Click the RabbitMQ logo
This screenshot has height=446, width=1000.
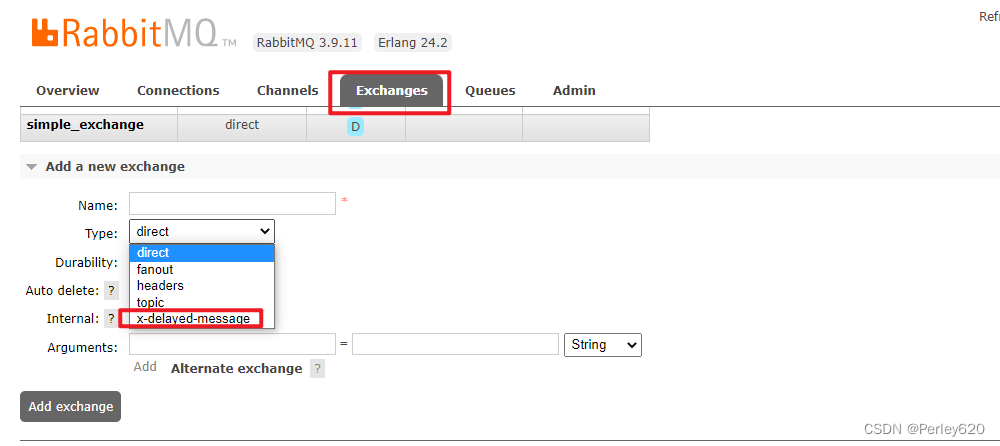[133, 33]
